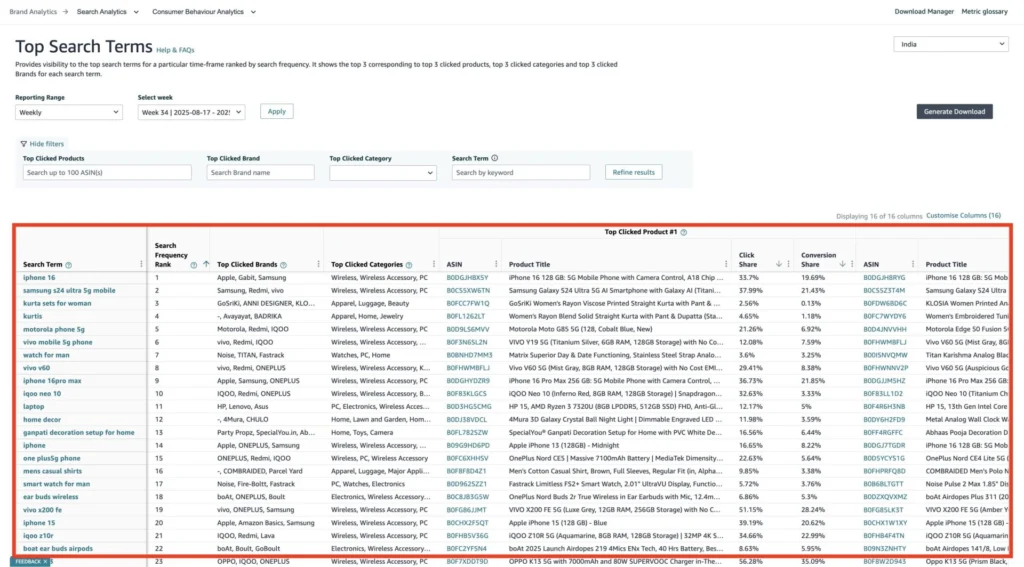Click Top Clicked Product #1 group header
Screen dimensions: 1024x567
641,232
